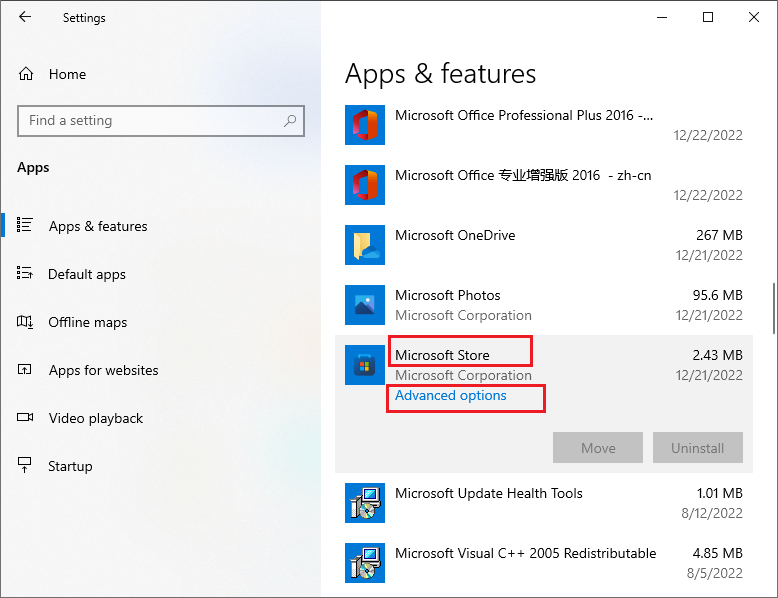Click the Microsoft Store app icon

364,365
